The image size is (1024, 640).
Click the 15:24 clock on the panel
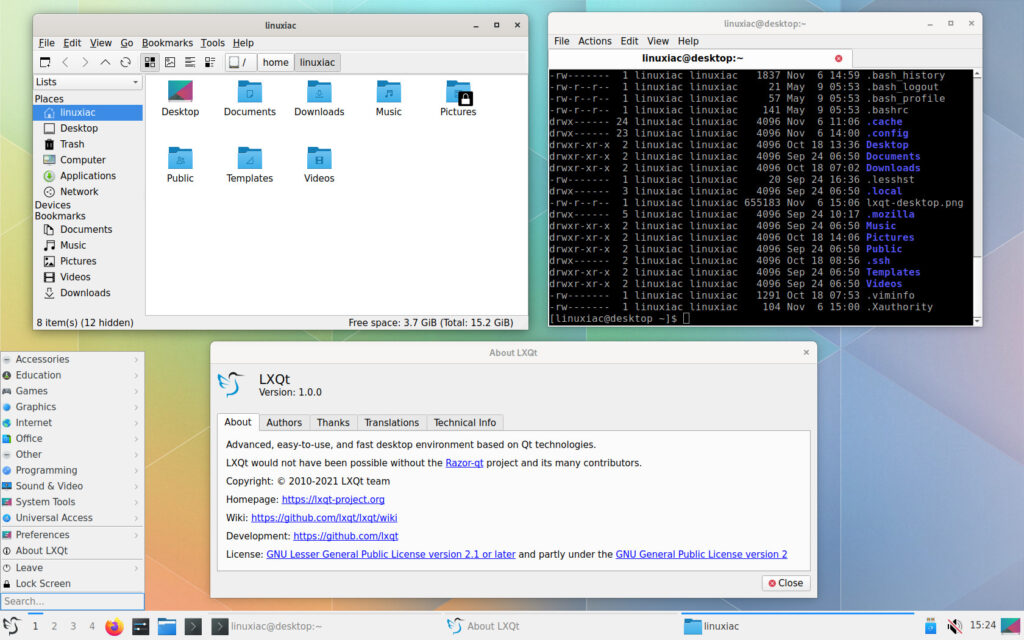tap(982, 626)
